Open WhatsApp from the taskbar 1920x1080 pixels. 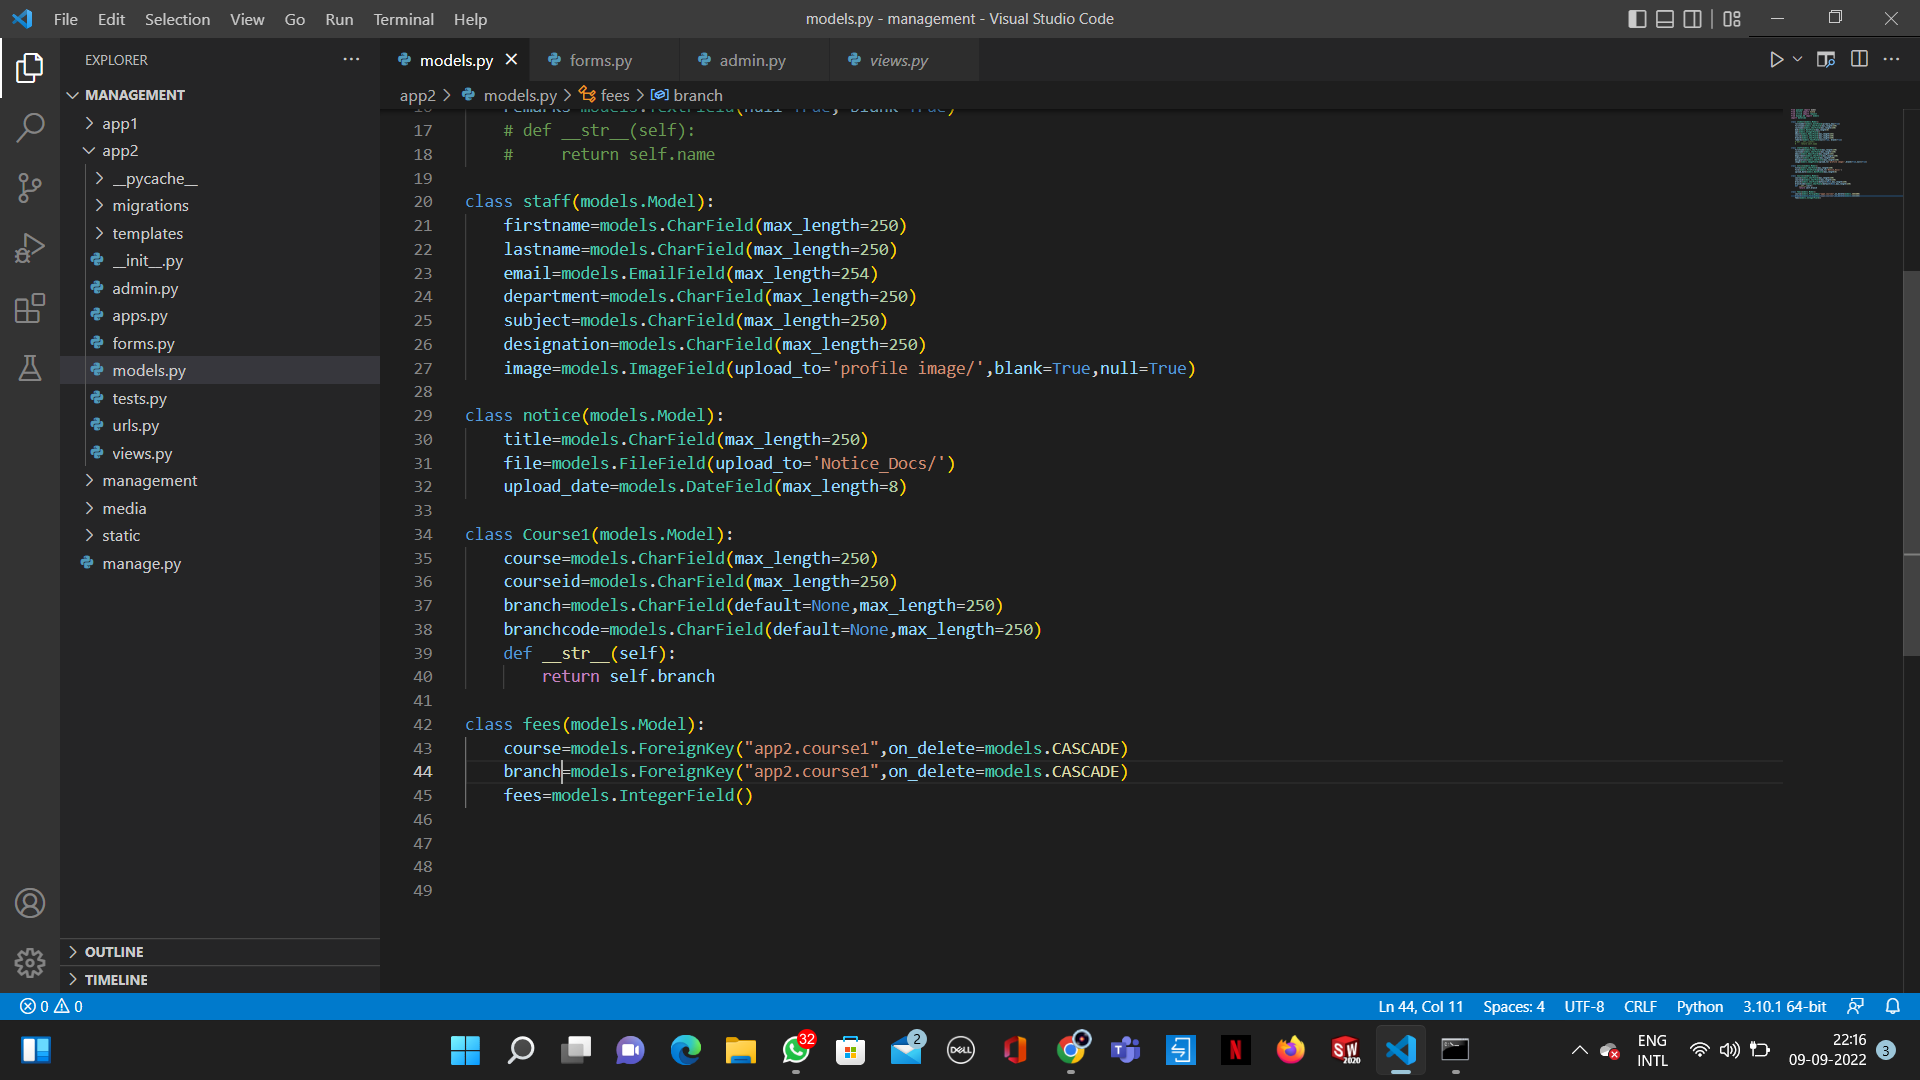tap(796, 1050)
